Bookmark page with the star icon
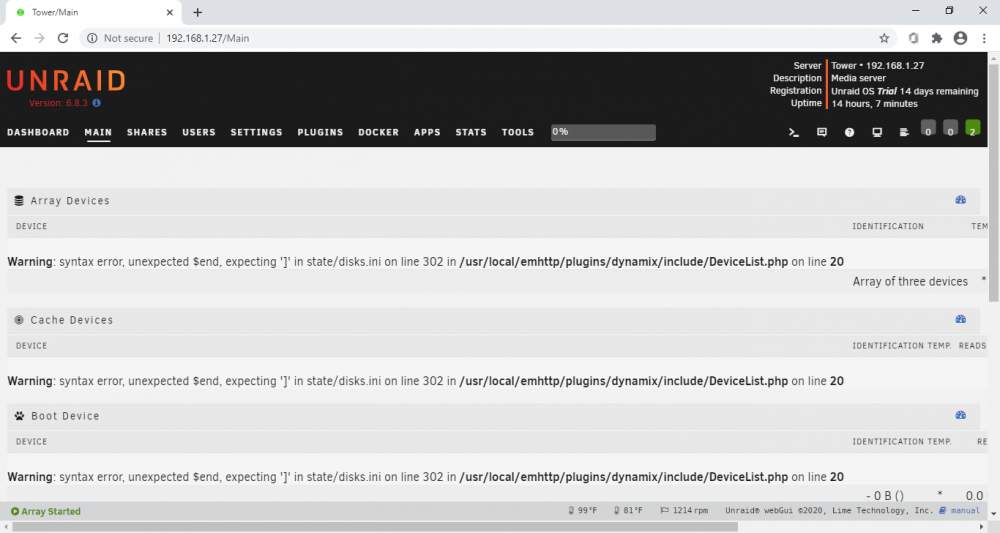 [x=884, y=38]
